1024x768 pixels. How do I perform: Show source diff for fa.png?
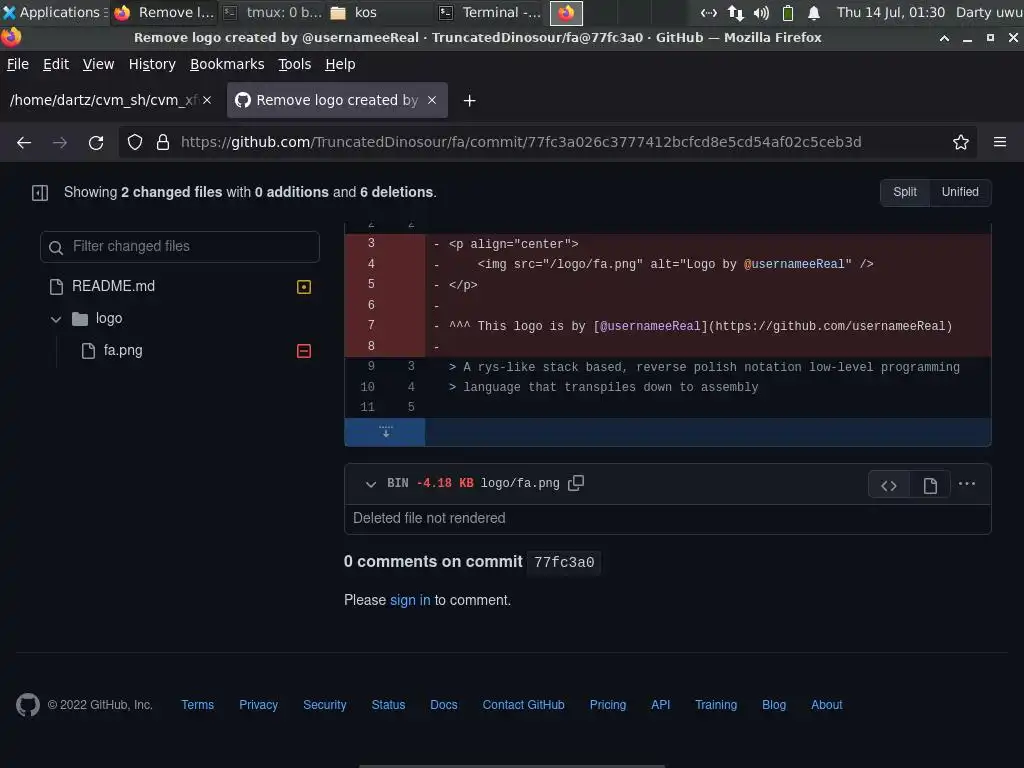coord(889,485)
